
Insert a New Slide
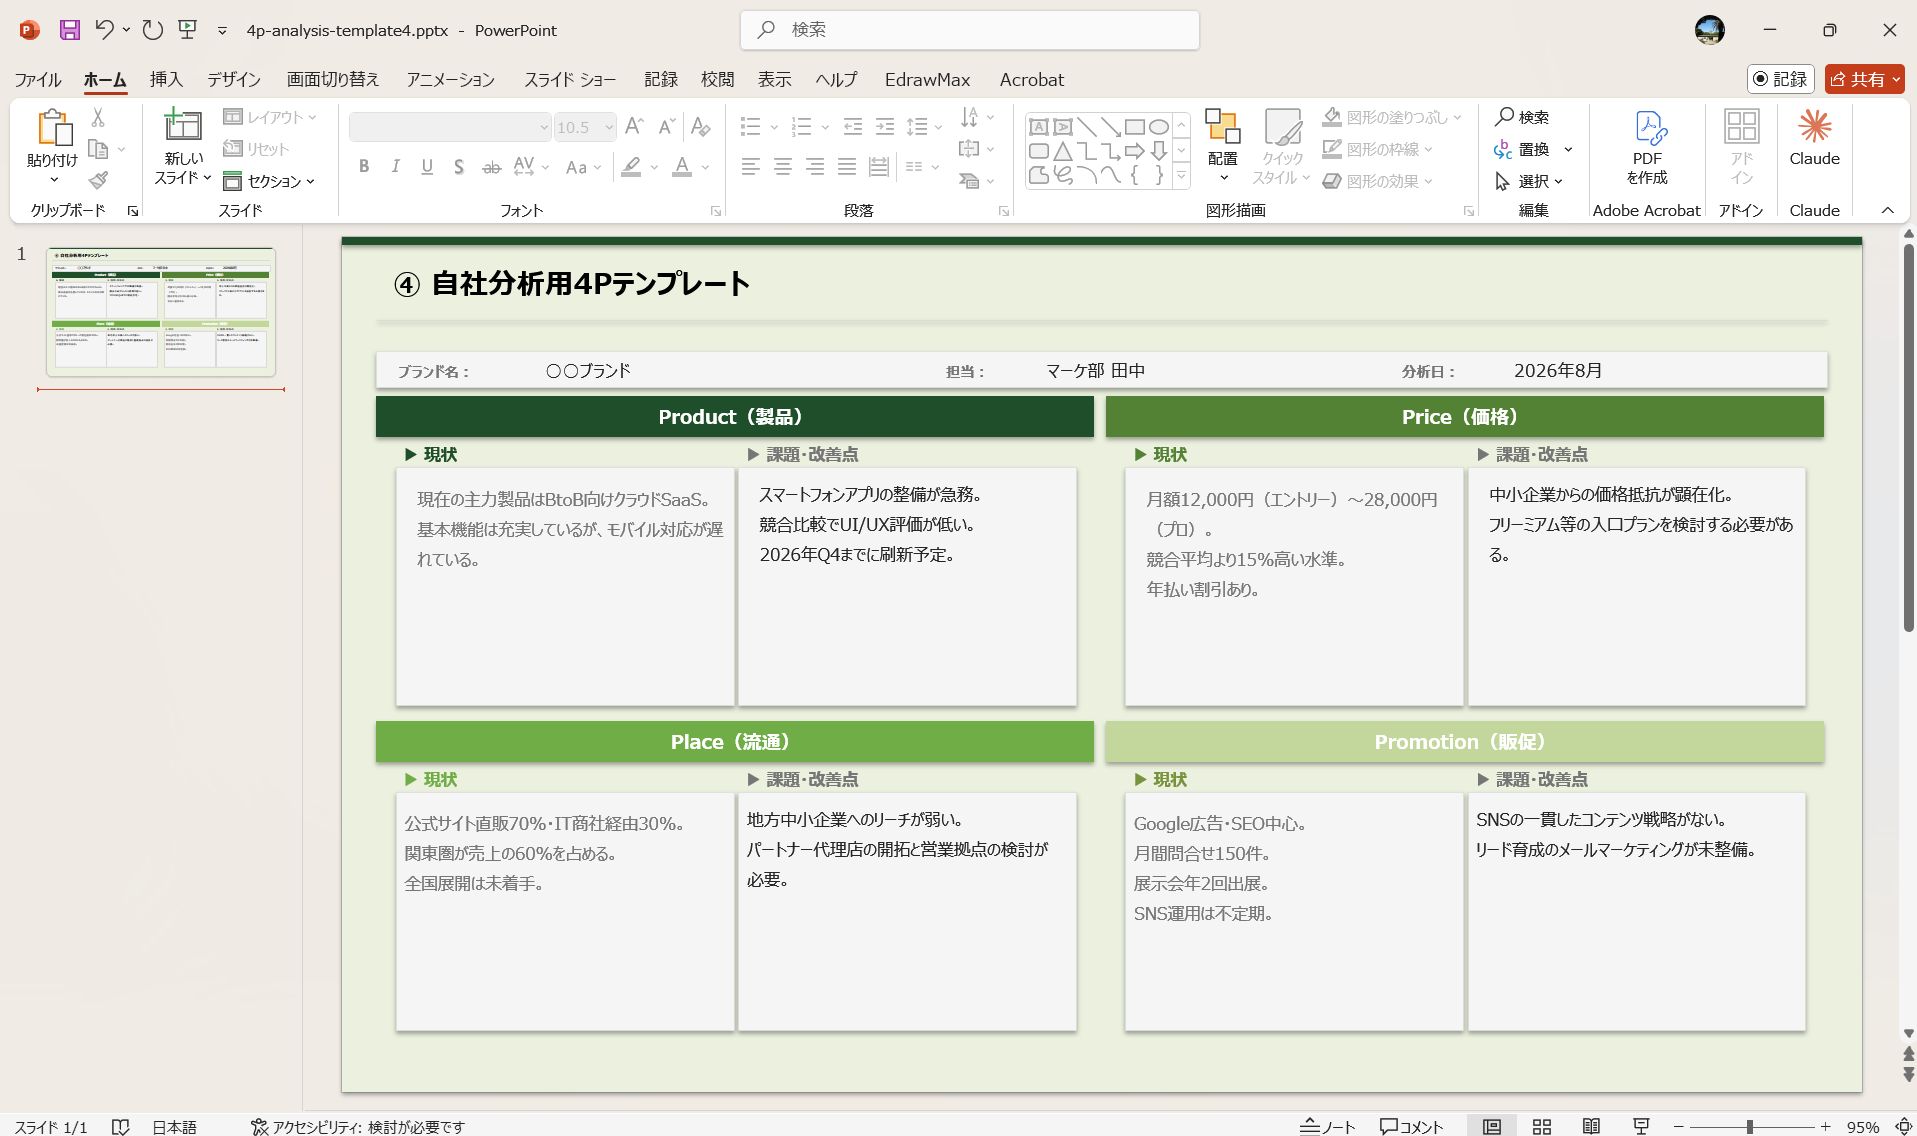pyautogui.click(x=182, y=126)
